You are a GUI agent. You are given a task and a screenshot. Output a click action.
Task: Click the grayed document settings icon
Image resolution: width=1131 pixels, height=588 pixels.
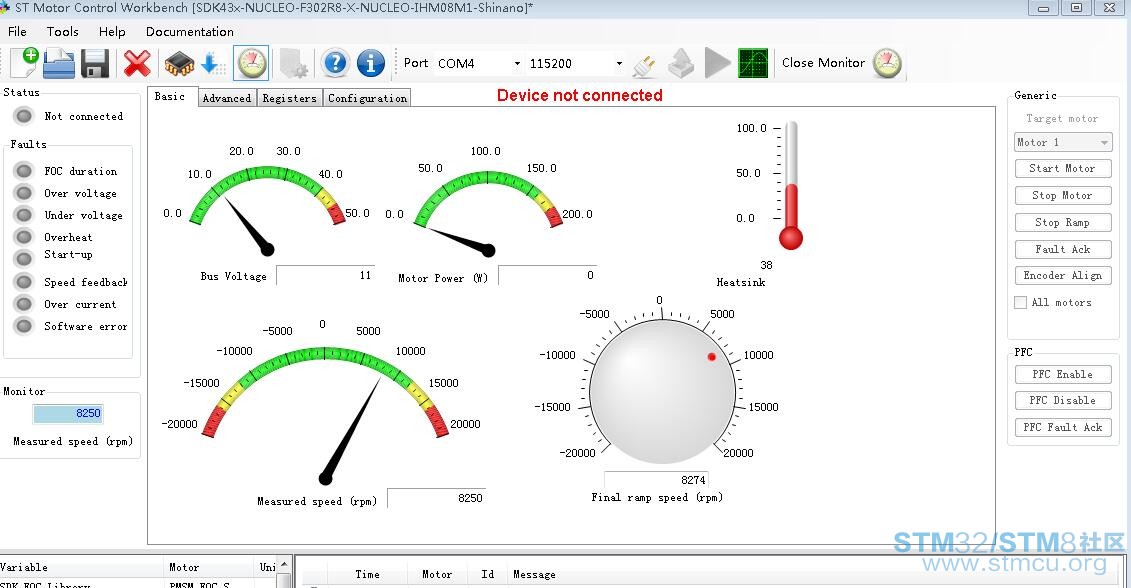pos(294,63)
